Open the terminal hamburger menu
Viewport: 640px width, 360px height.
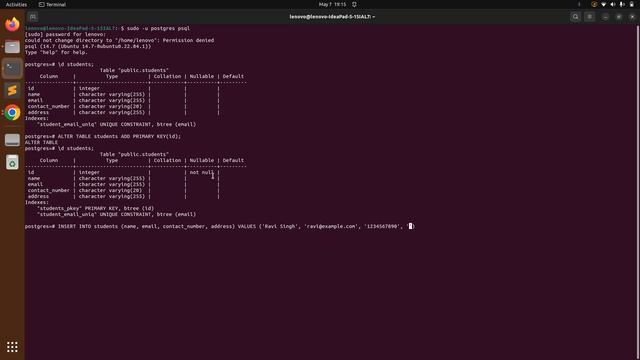click(589, 17)
